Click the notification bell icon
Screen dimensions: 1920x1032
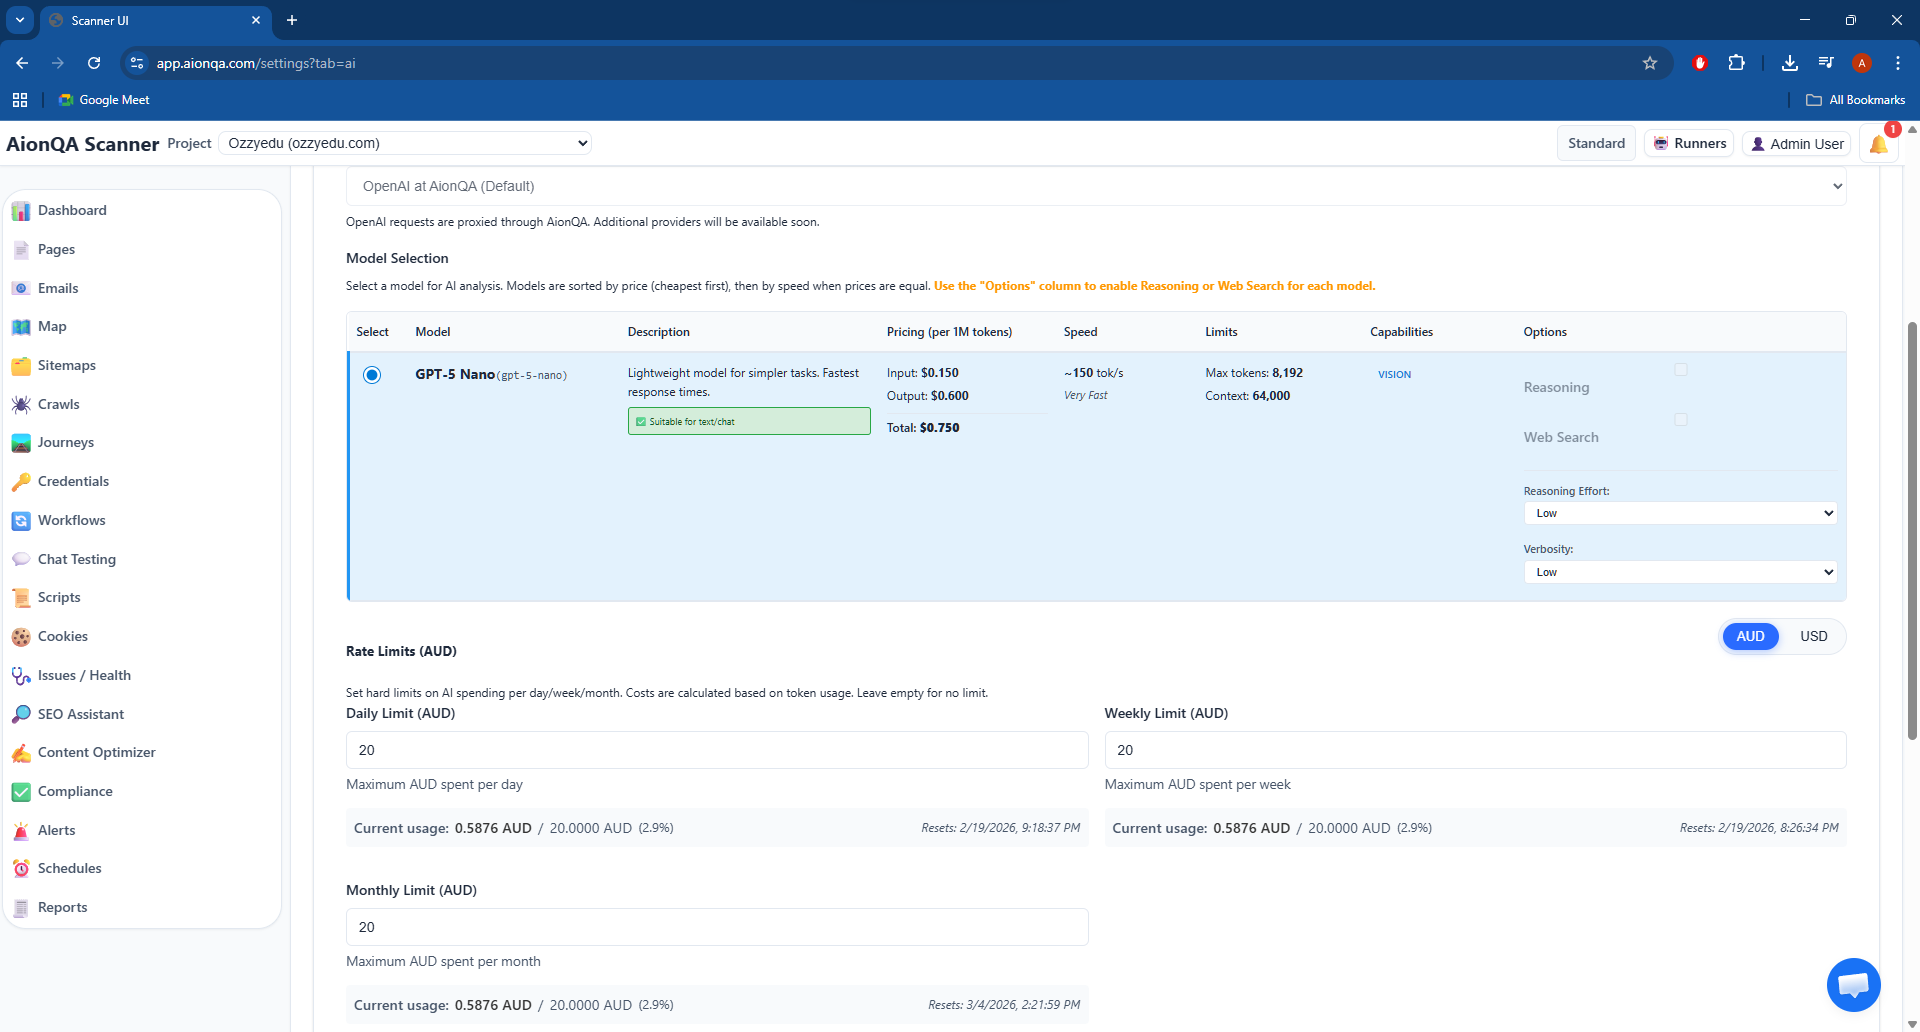[x=1878, y=144]
